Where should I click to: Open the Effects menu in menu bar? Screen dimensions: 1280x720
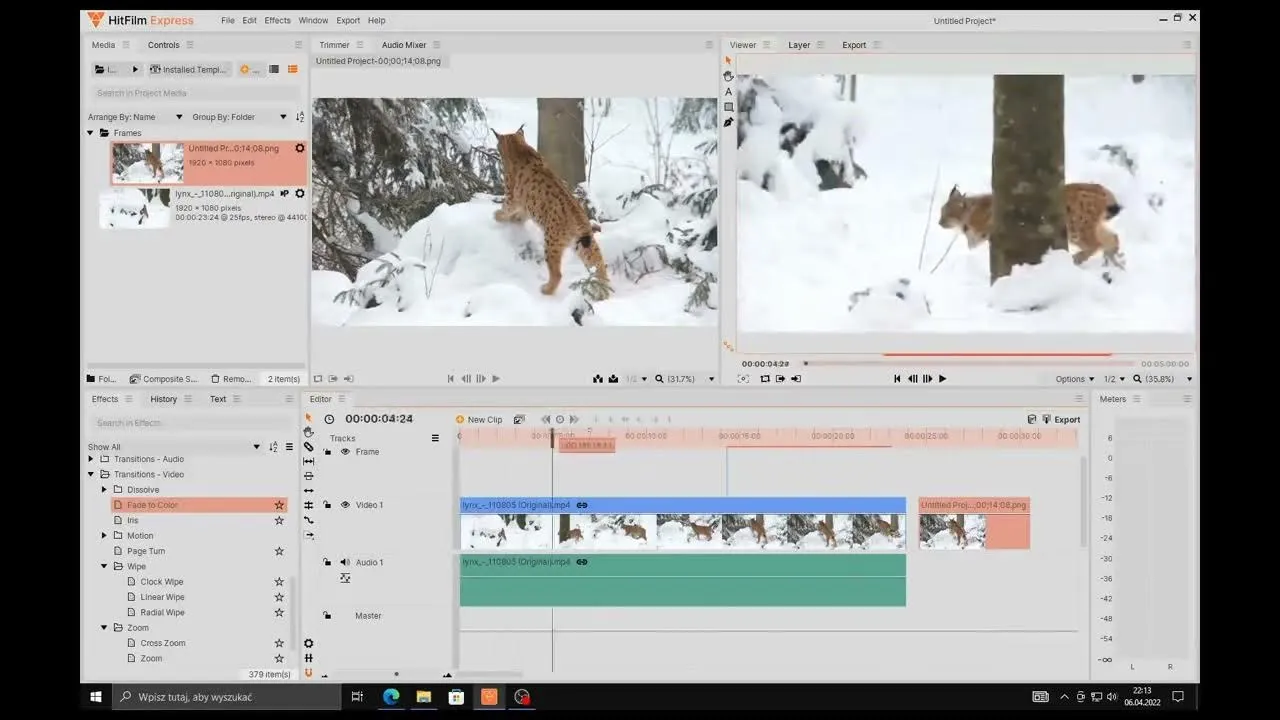[x=277, y=20]
